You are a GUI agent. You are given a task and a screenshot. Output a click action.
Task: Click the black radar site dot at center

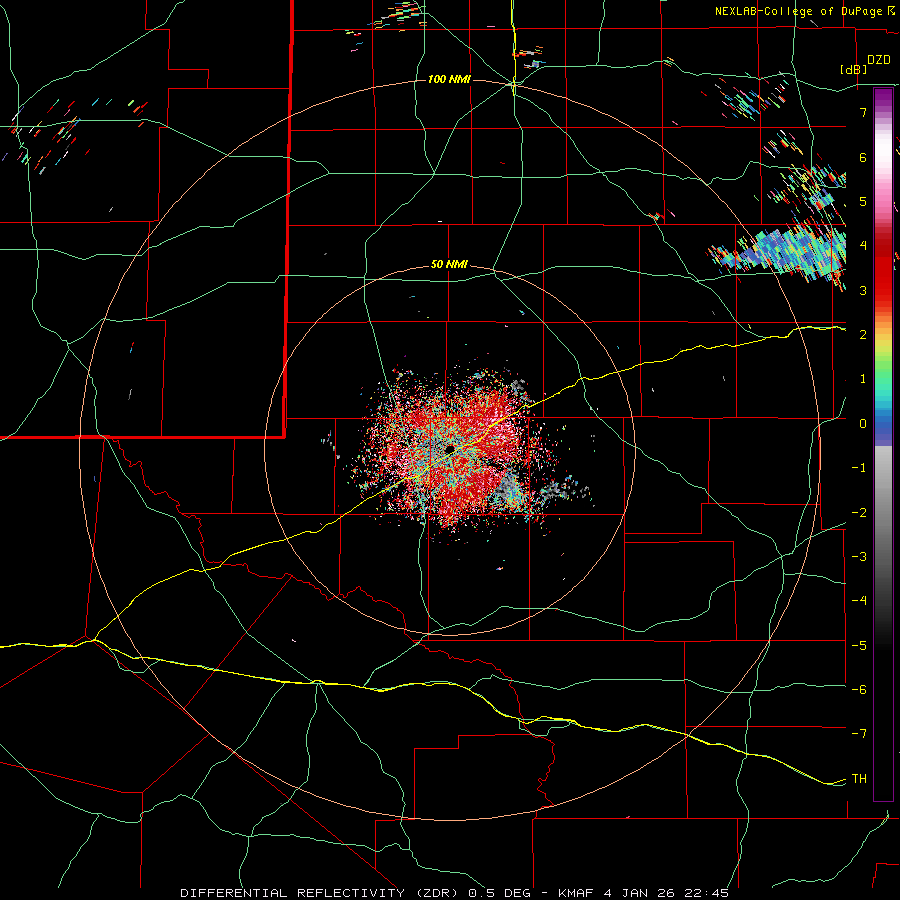(450, 448)
